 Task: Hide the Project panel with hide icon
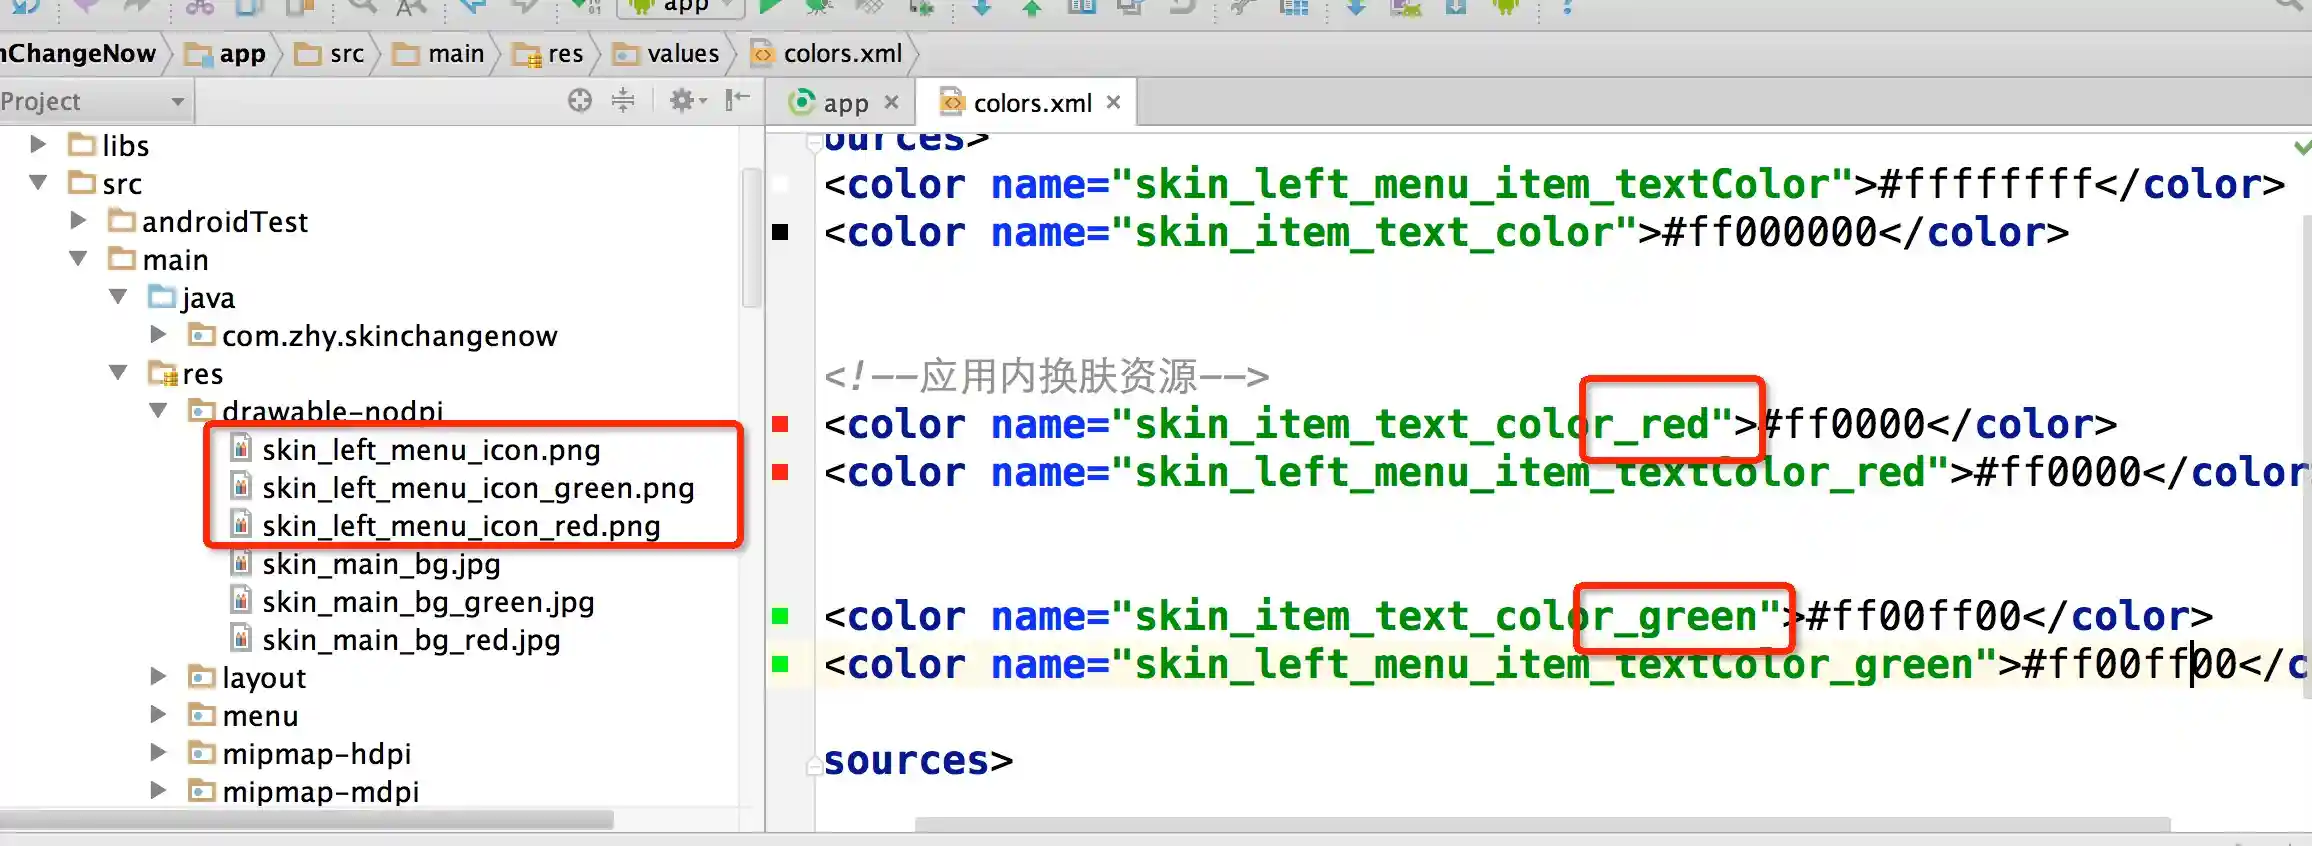[738, 99]
